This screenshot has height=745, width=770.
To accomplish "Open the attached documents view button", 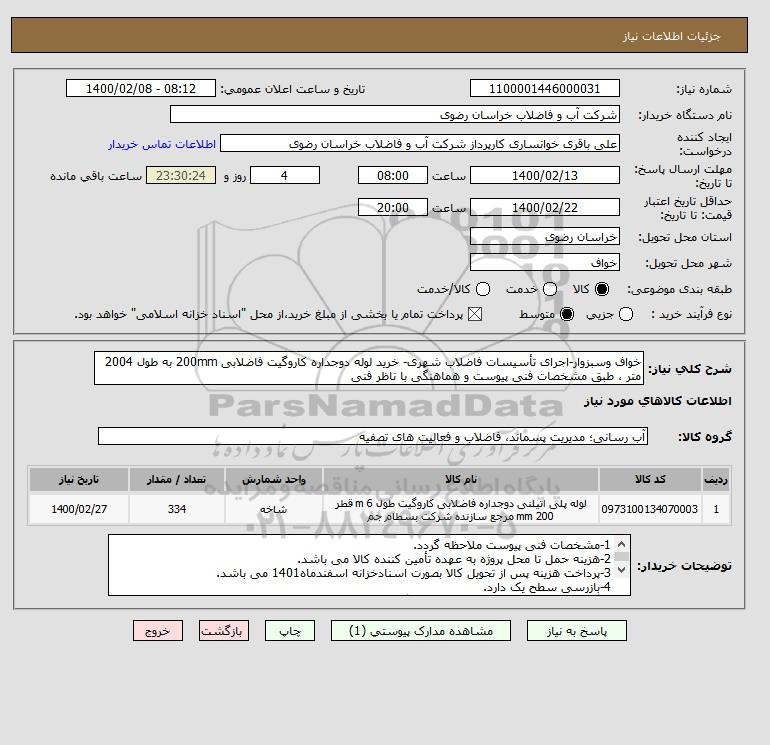I will (x=421, y=631).
